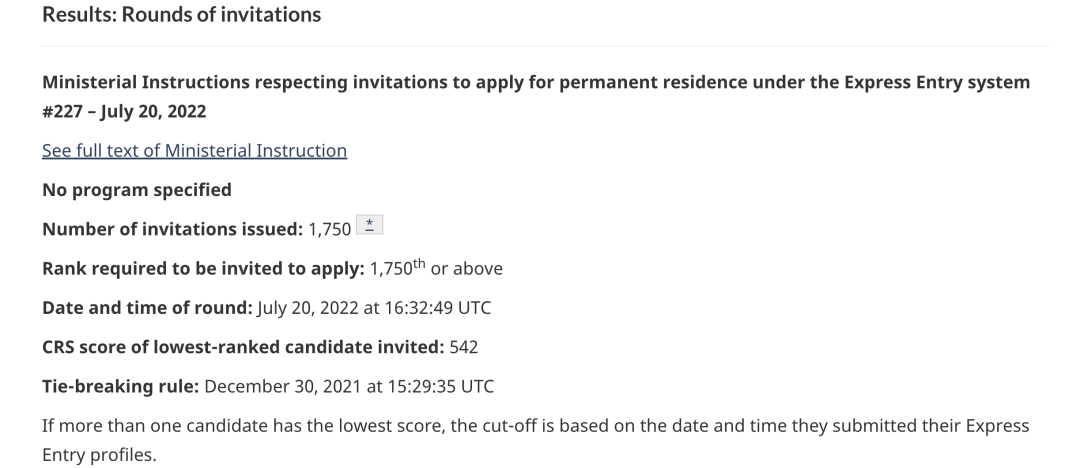The height and width of the screenshot is (468, 1080).
Task: Click the 542 CRS score value
Action: [x=464, y=347]
